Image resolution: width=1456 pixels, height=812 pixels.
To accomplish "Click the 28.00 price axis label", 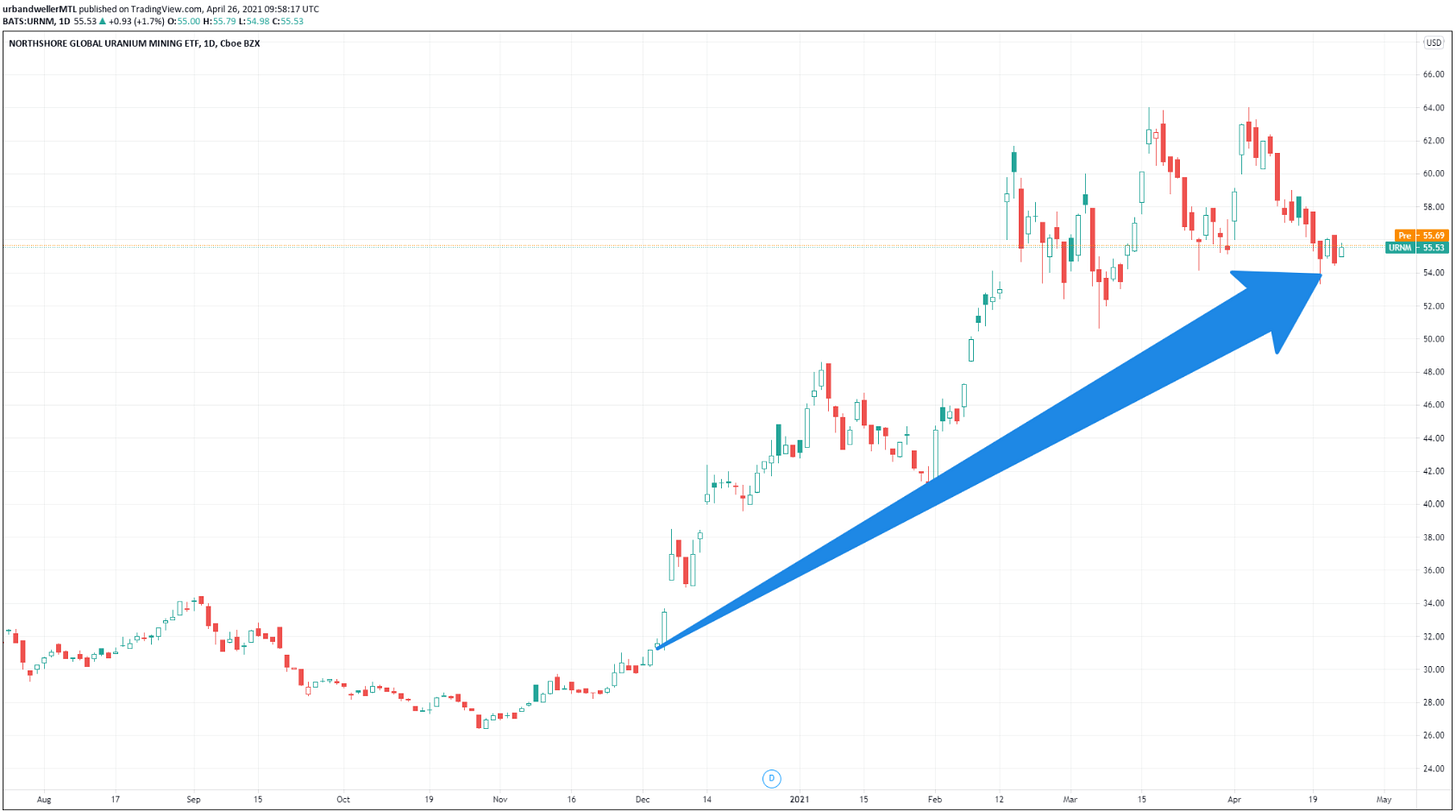I will [1433, 702].
